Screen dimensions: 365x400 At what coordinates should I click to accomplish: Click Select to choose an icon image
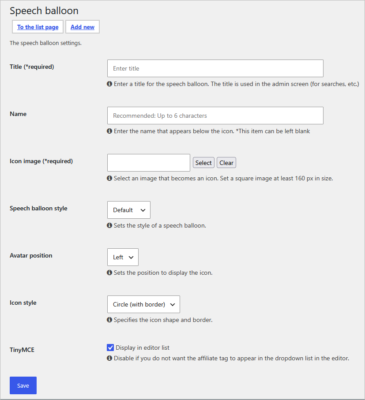[x=203, y=163]
